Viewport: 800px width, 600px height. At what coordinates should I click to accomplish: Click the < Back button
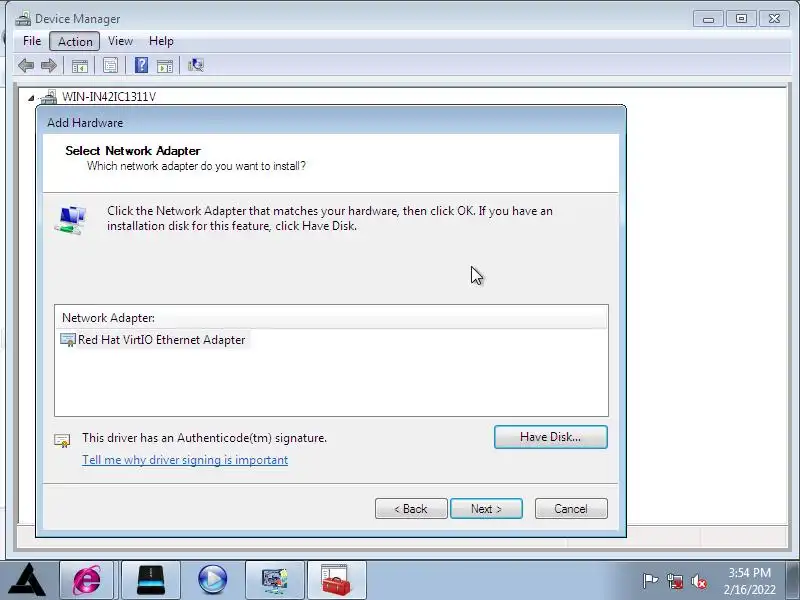point(411,509)
